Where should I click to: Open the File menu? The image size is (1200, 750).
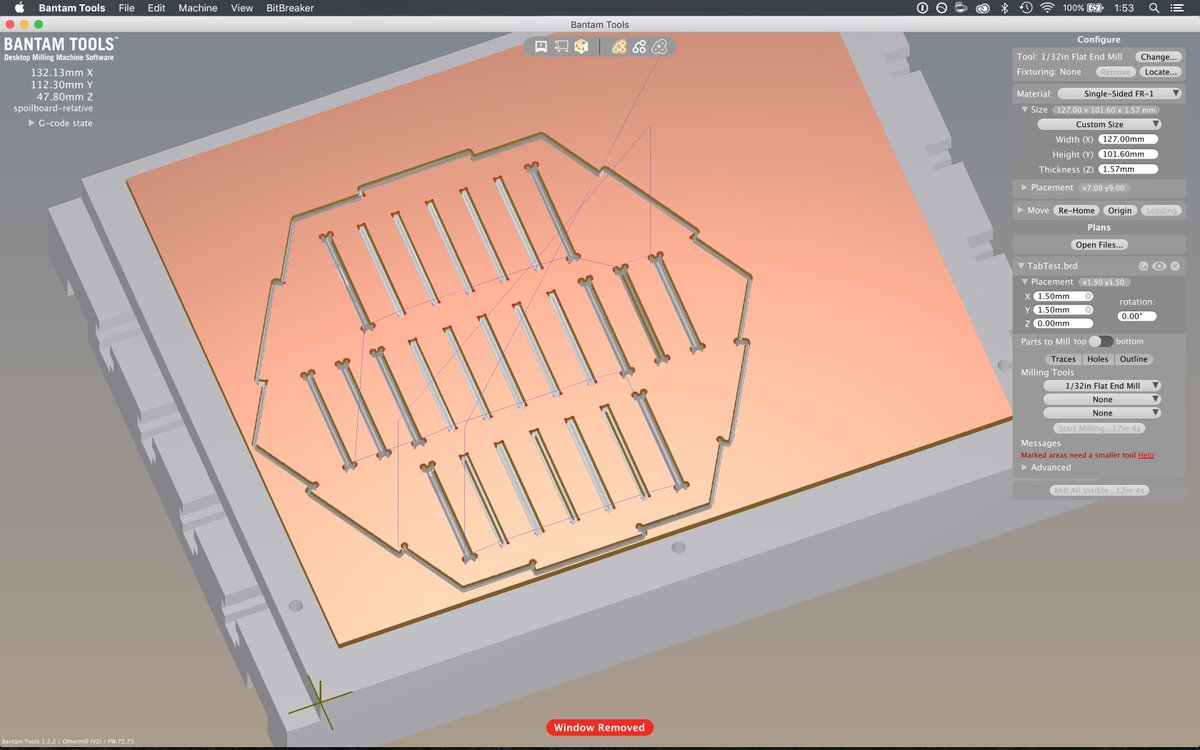[126, 8]
